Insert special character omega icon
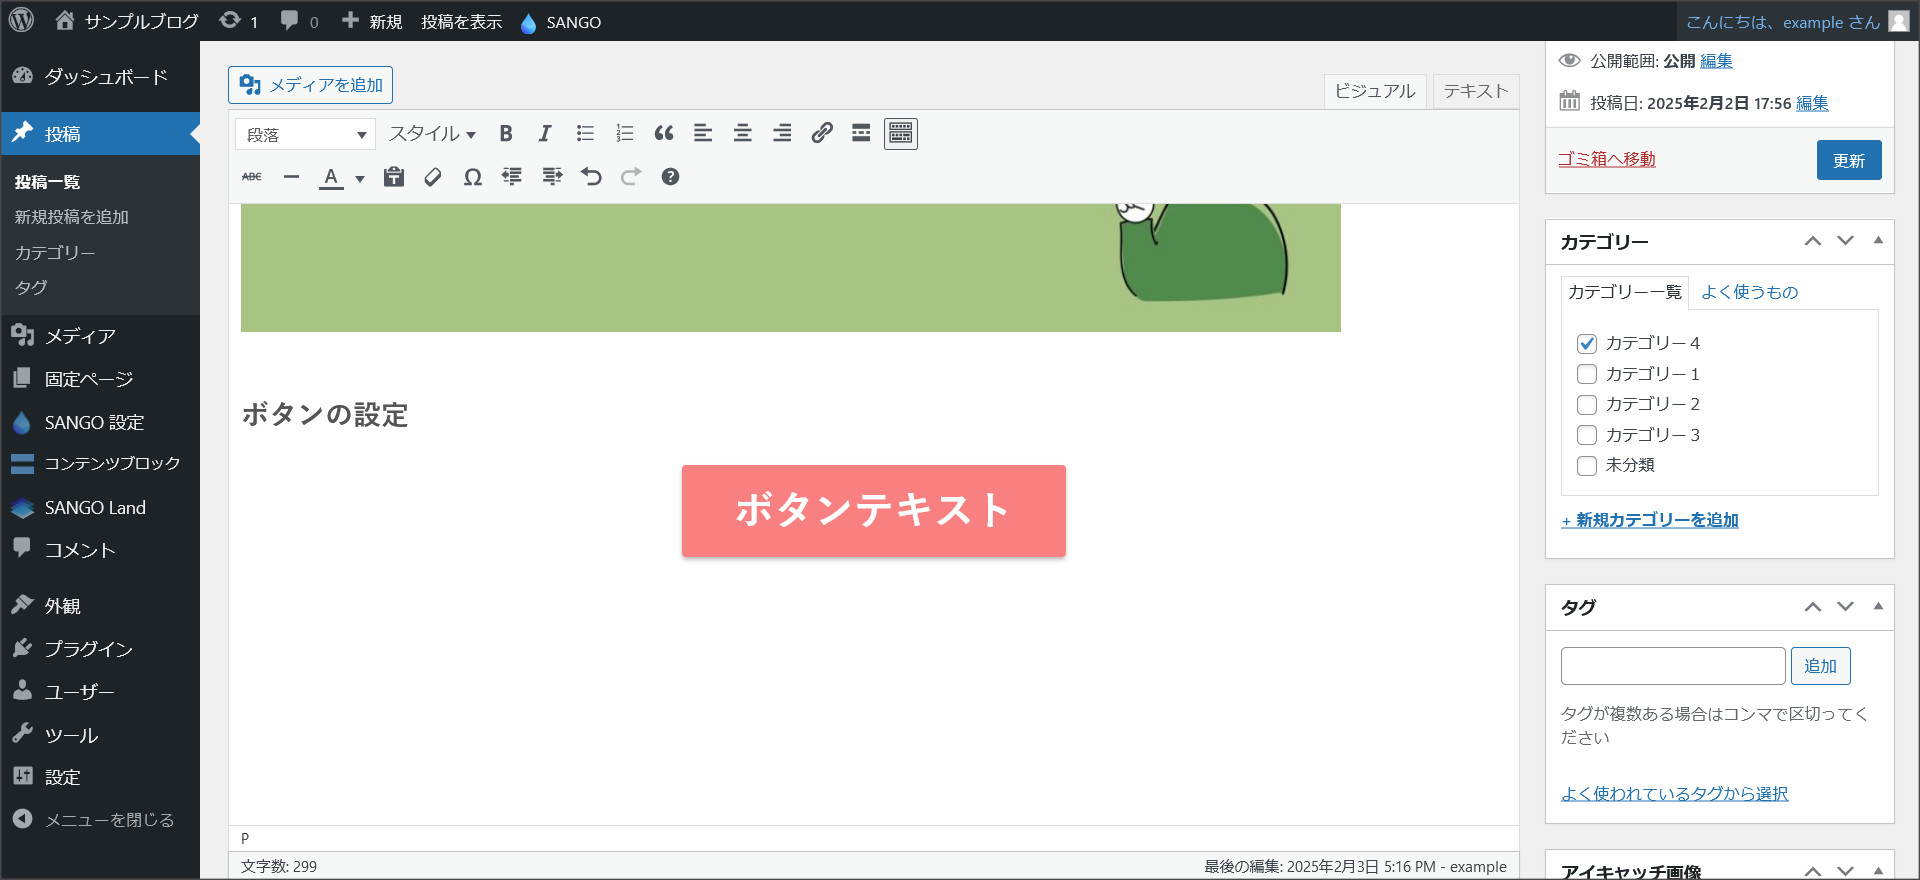Screen dimensions: 1920x880 click(472, 177)
